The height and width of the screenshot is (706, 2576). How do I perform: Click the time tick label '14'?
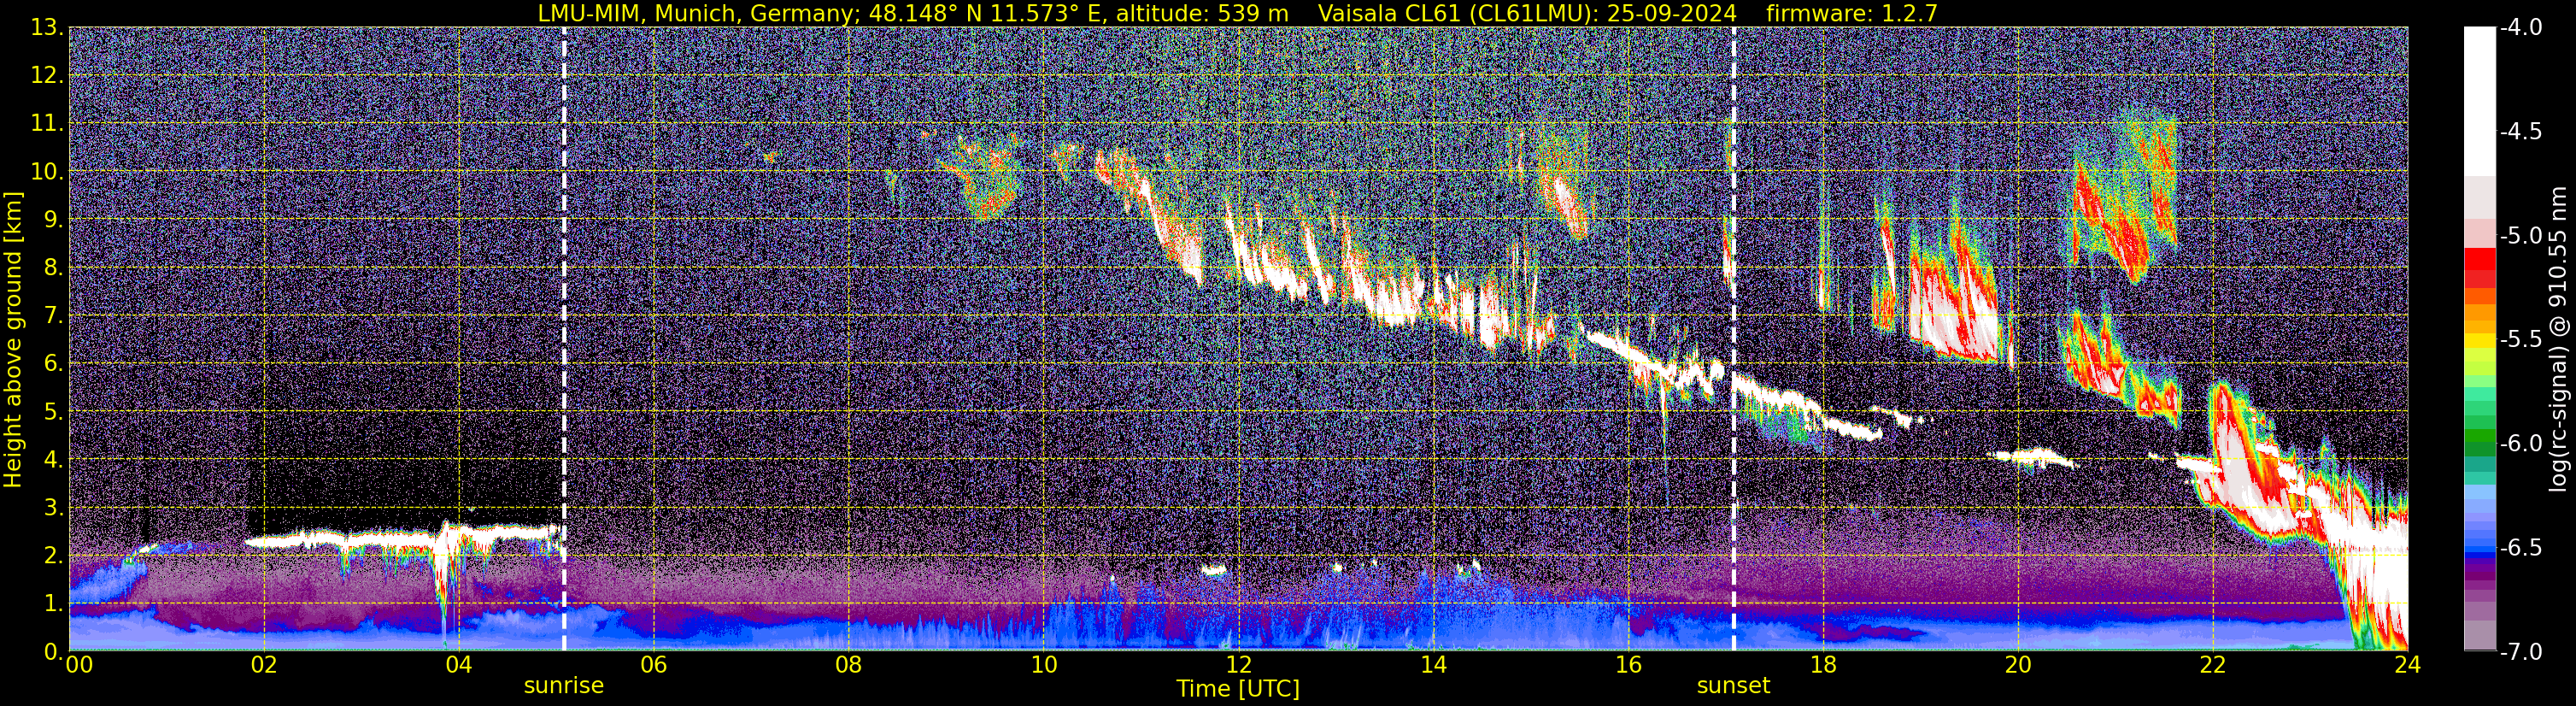(1433, 665)
